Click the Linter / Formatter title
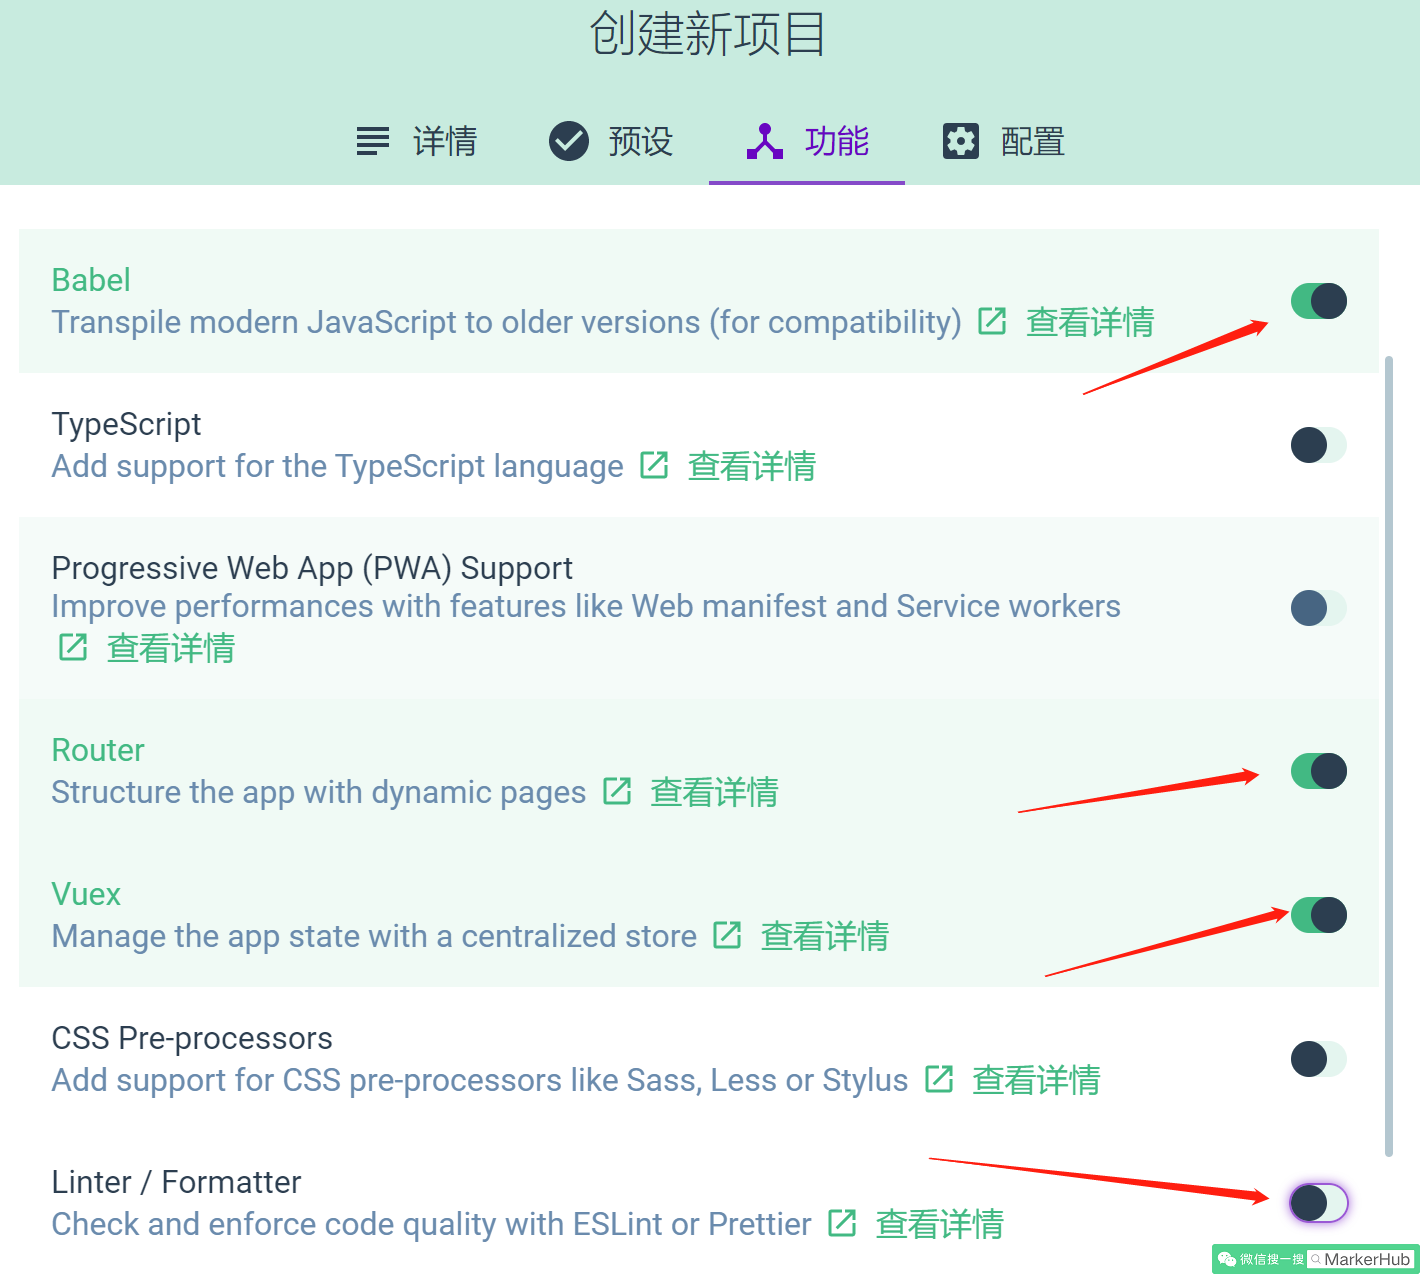The image size is (1420, 1274). point(176,1182)
